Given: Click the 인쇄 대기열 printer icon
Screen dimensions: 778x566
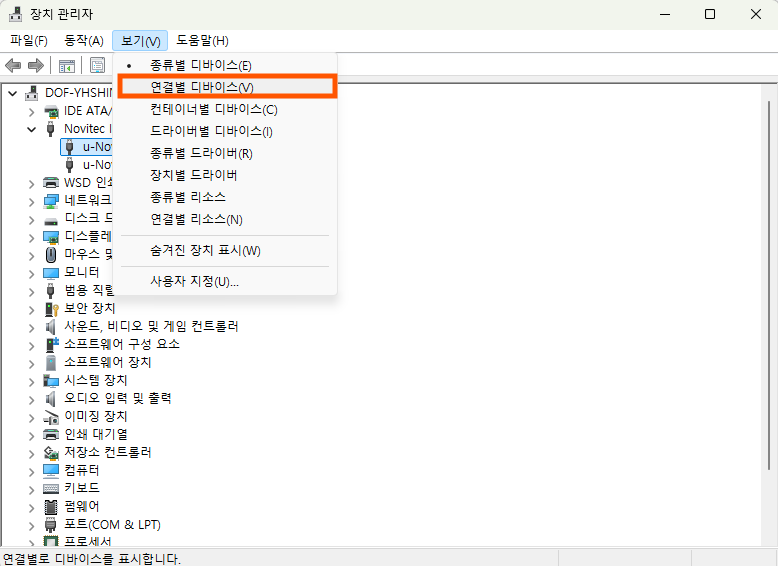Looking at the screenshot, I should click(51, 434).
